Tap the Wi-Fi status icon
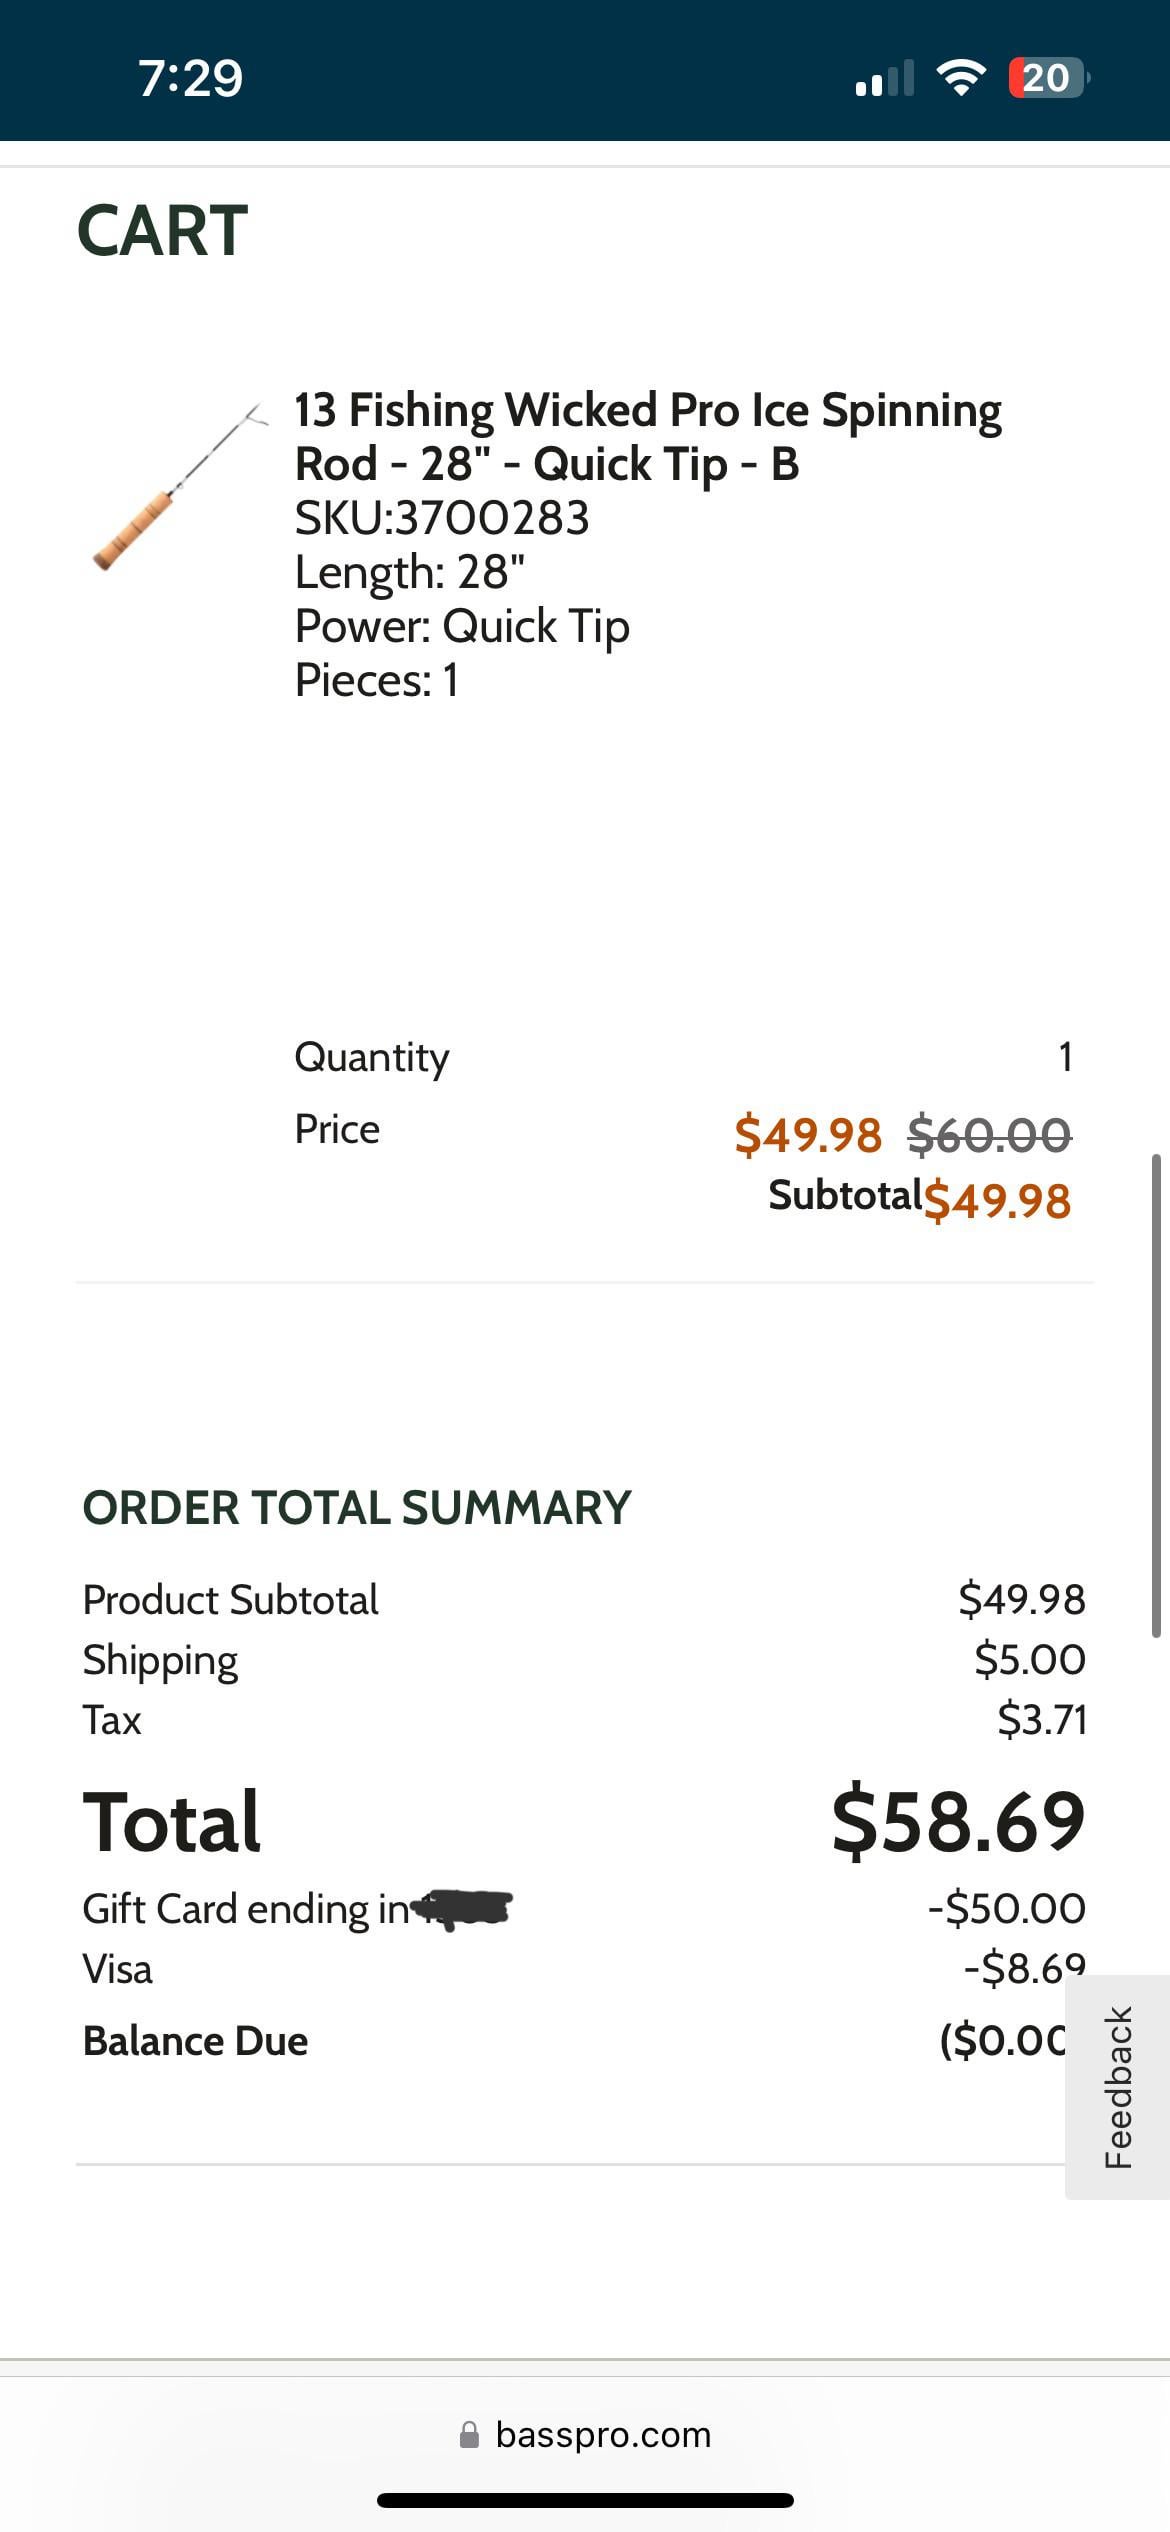Image resolution: width=1170 pixels, height=2532 pixels. pyautogui.click(x=960, y=78)
